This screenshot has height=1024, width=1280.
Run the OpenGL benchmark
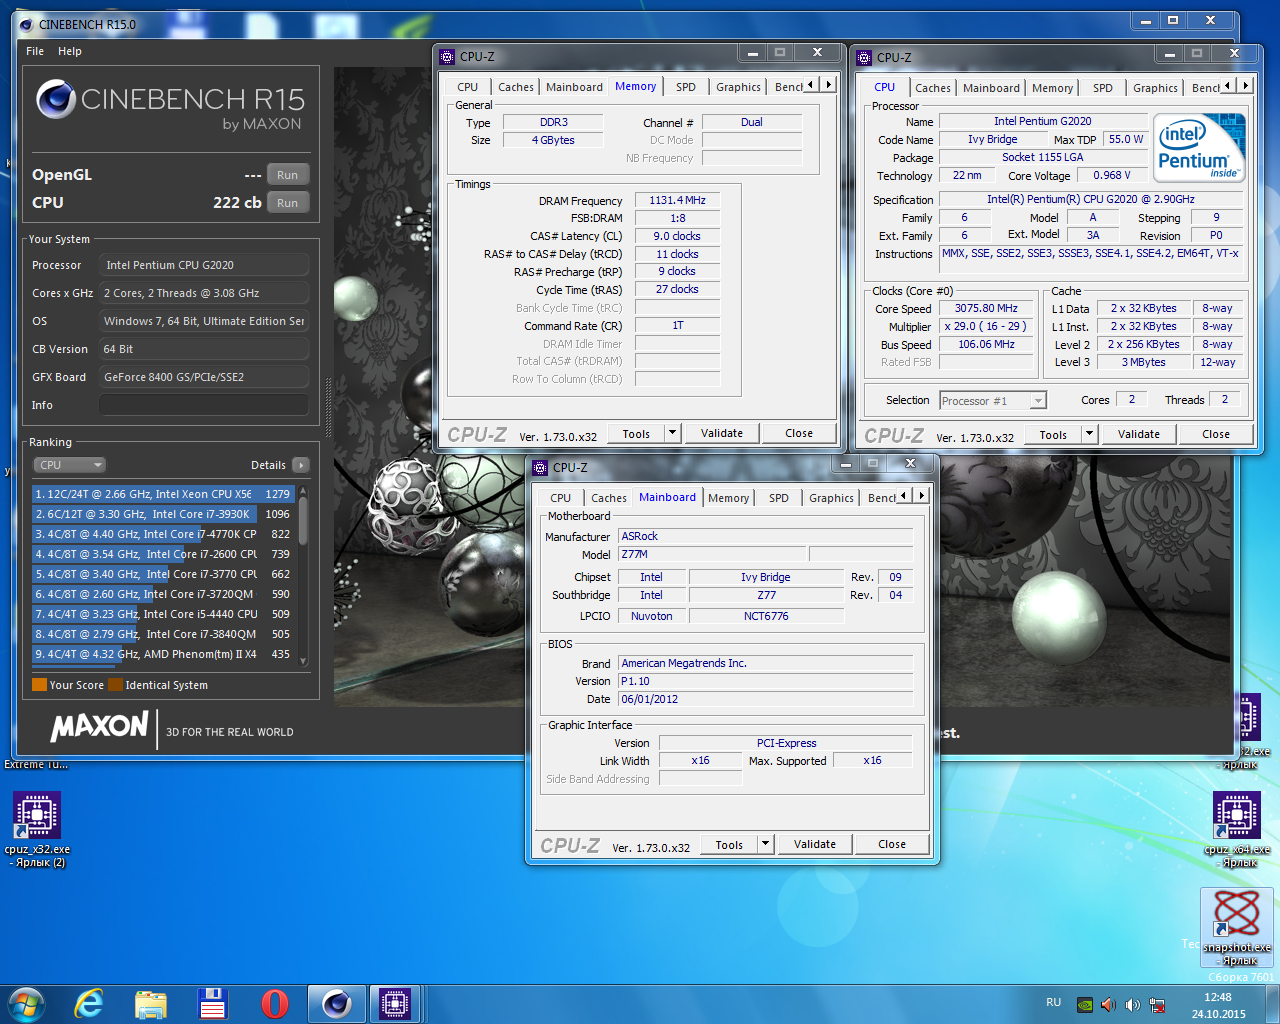coord(287,175)
